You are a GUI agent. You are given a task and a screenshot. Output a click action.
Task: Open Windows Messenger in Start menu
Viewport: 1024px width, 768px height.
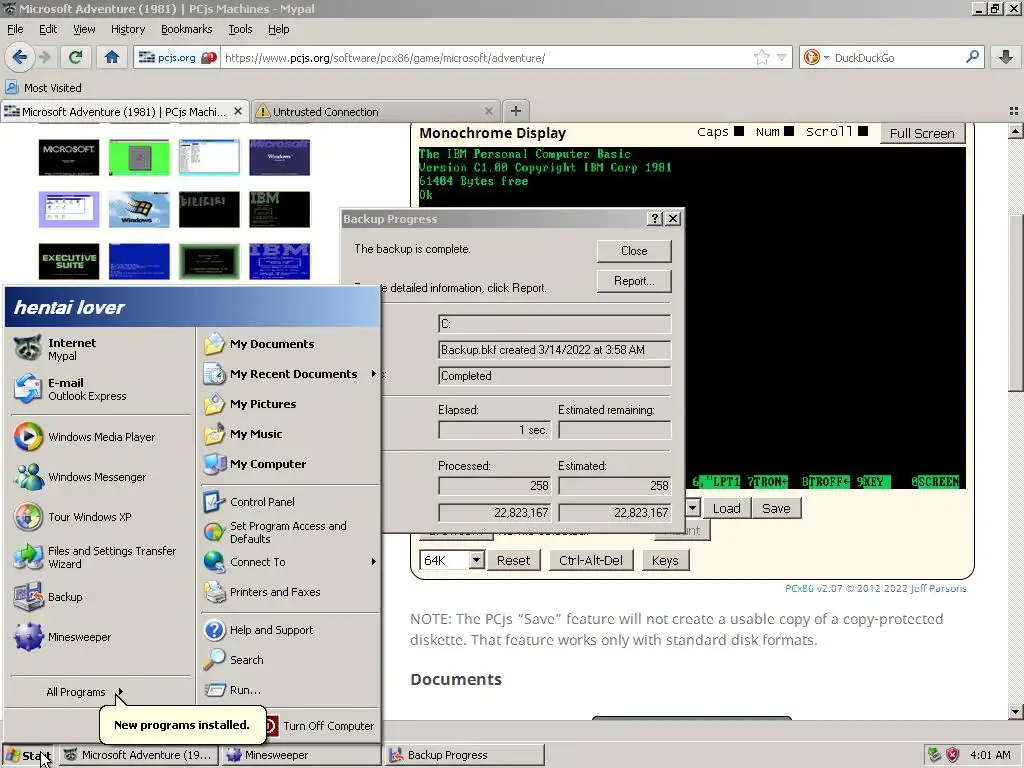tap(101, 477)
